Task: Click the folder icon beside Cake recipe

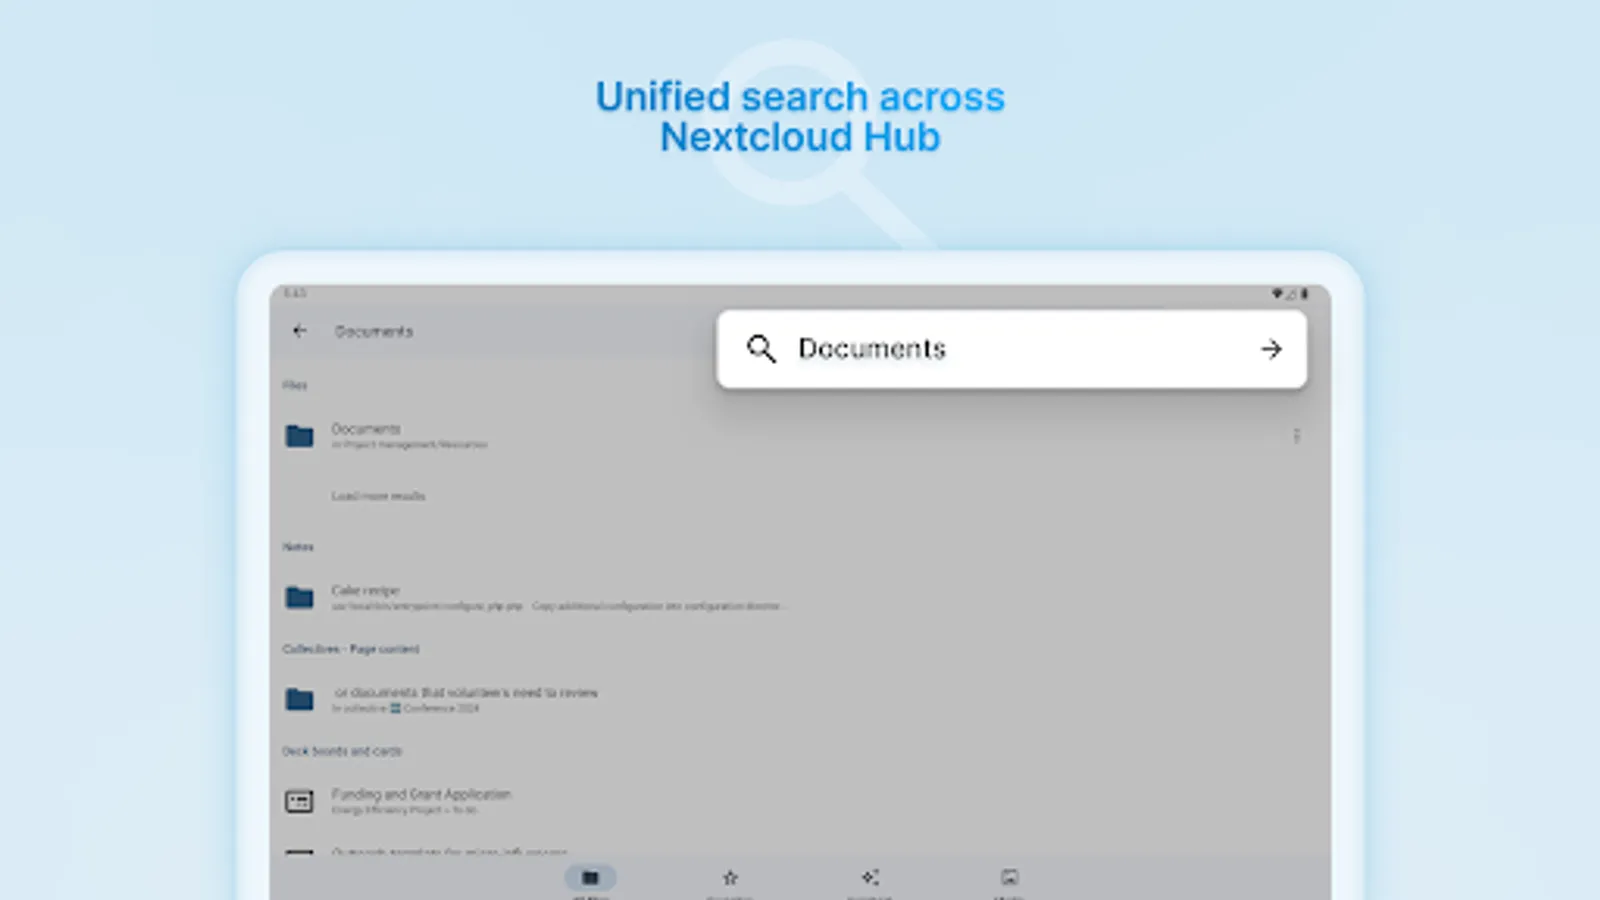Action: point(298,597)
